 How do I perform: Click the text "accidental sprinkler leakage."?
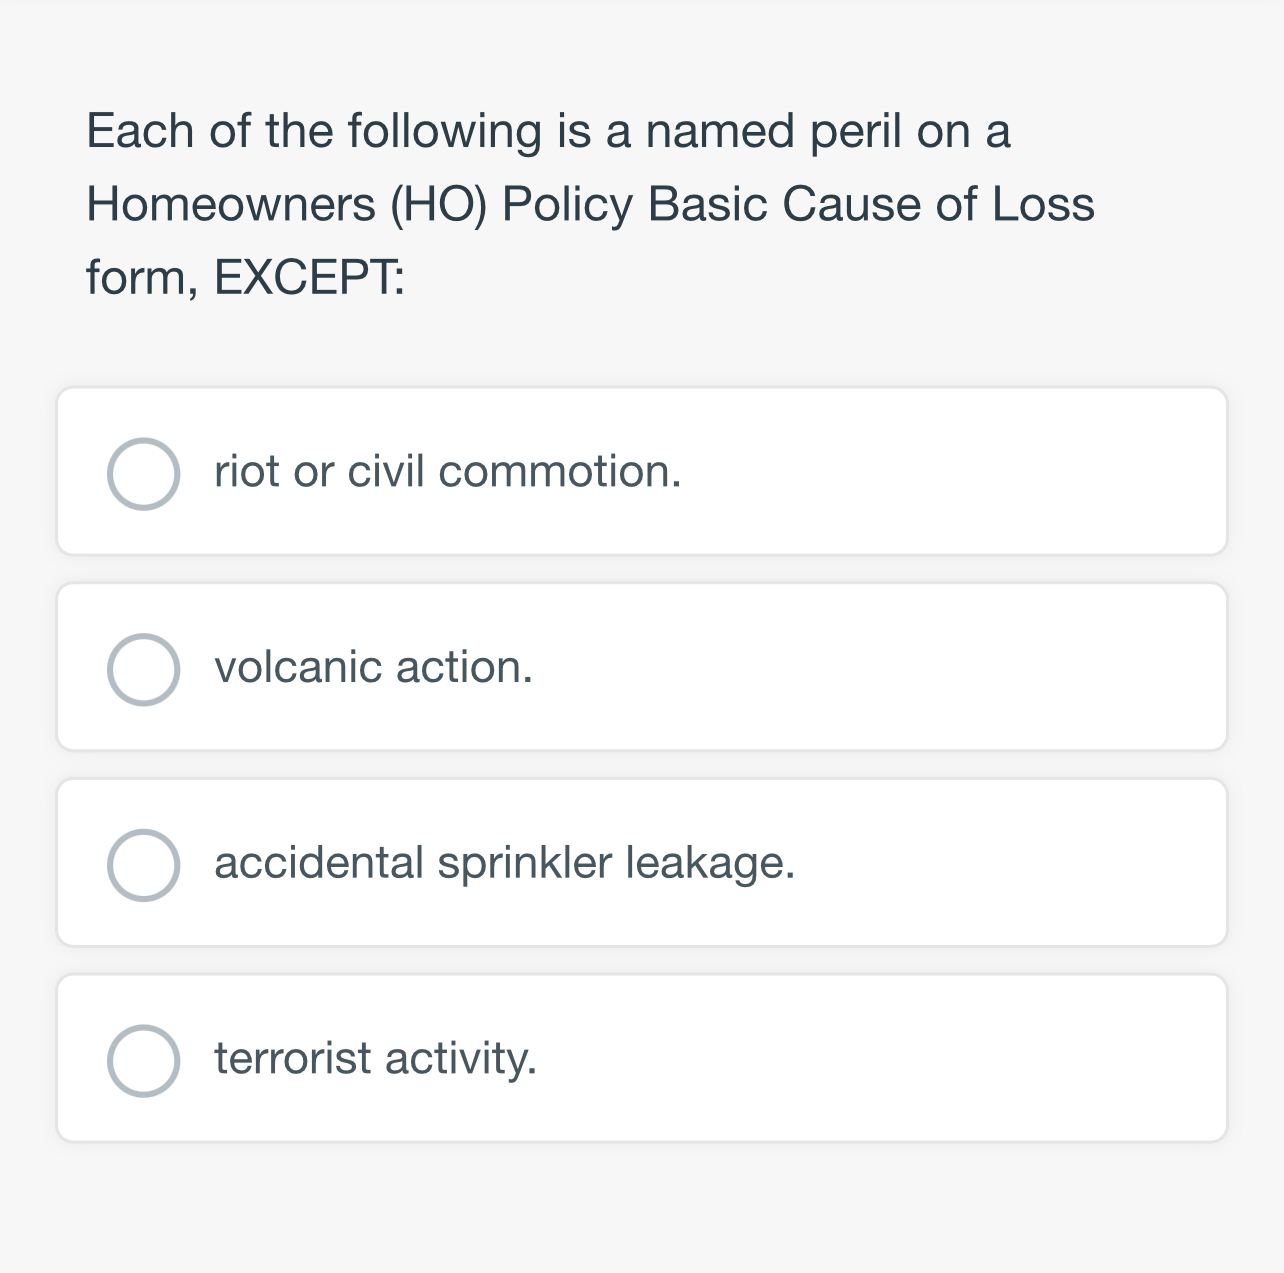click(x=505, y=864)
